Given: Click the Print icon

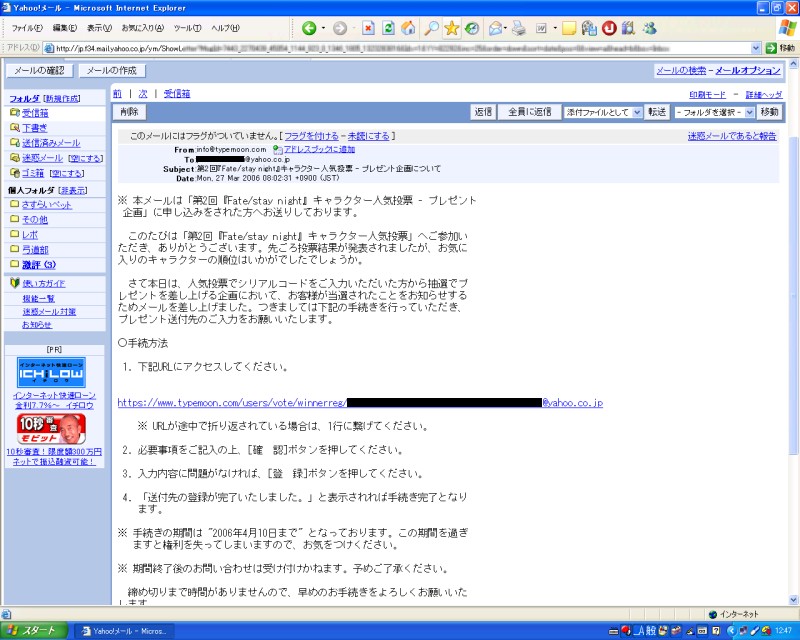Looking at the screenshot, I should click(519, 28).
